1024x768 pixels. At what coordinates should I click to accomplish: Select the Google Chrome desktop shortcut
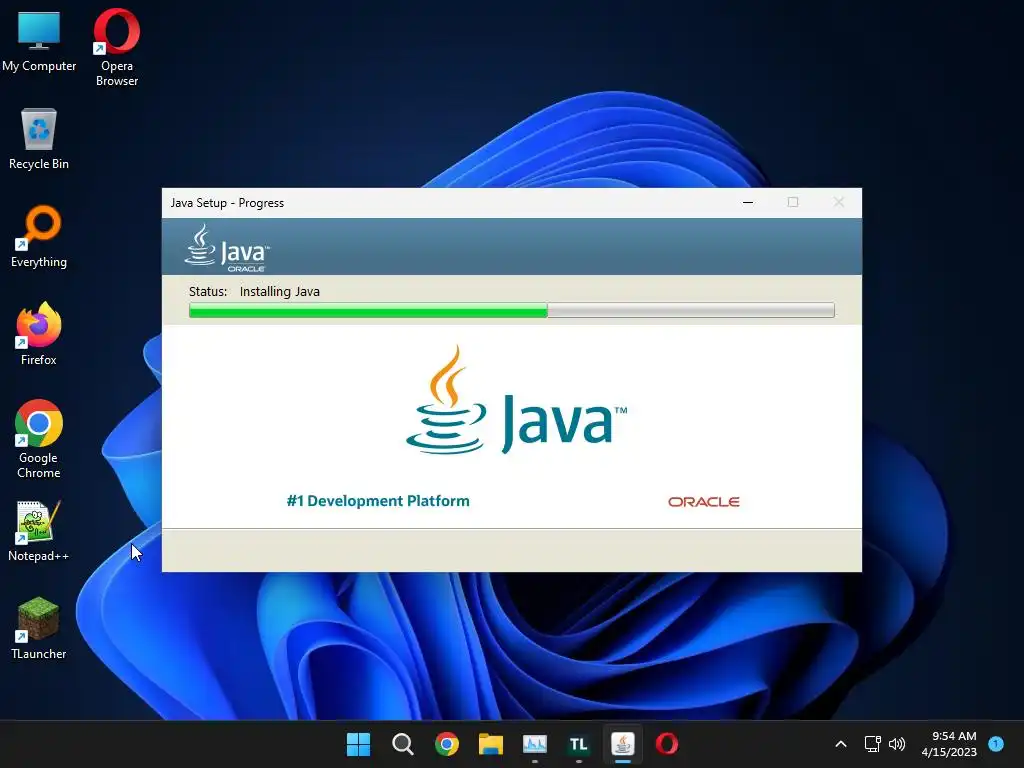[x=39, y=439]
